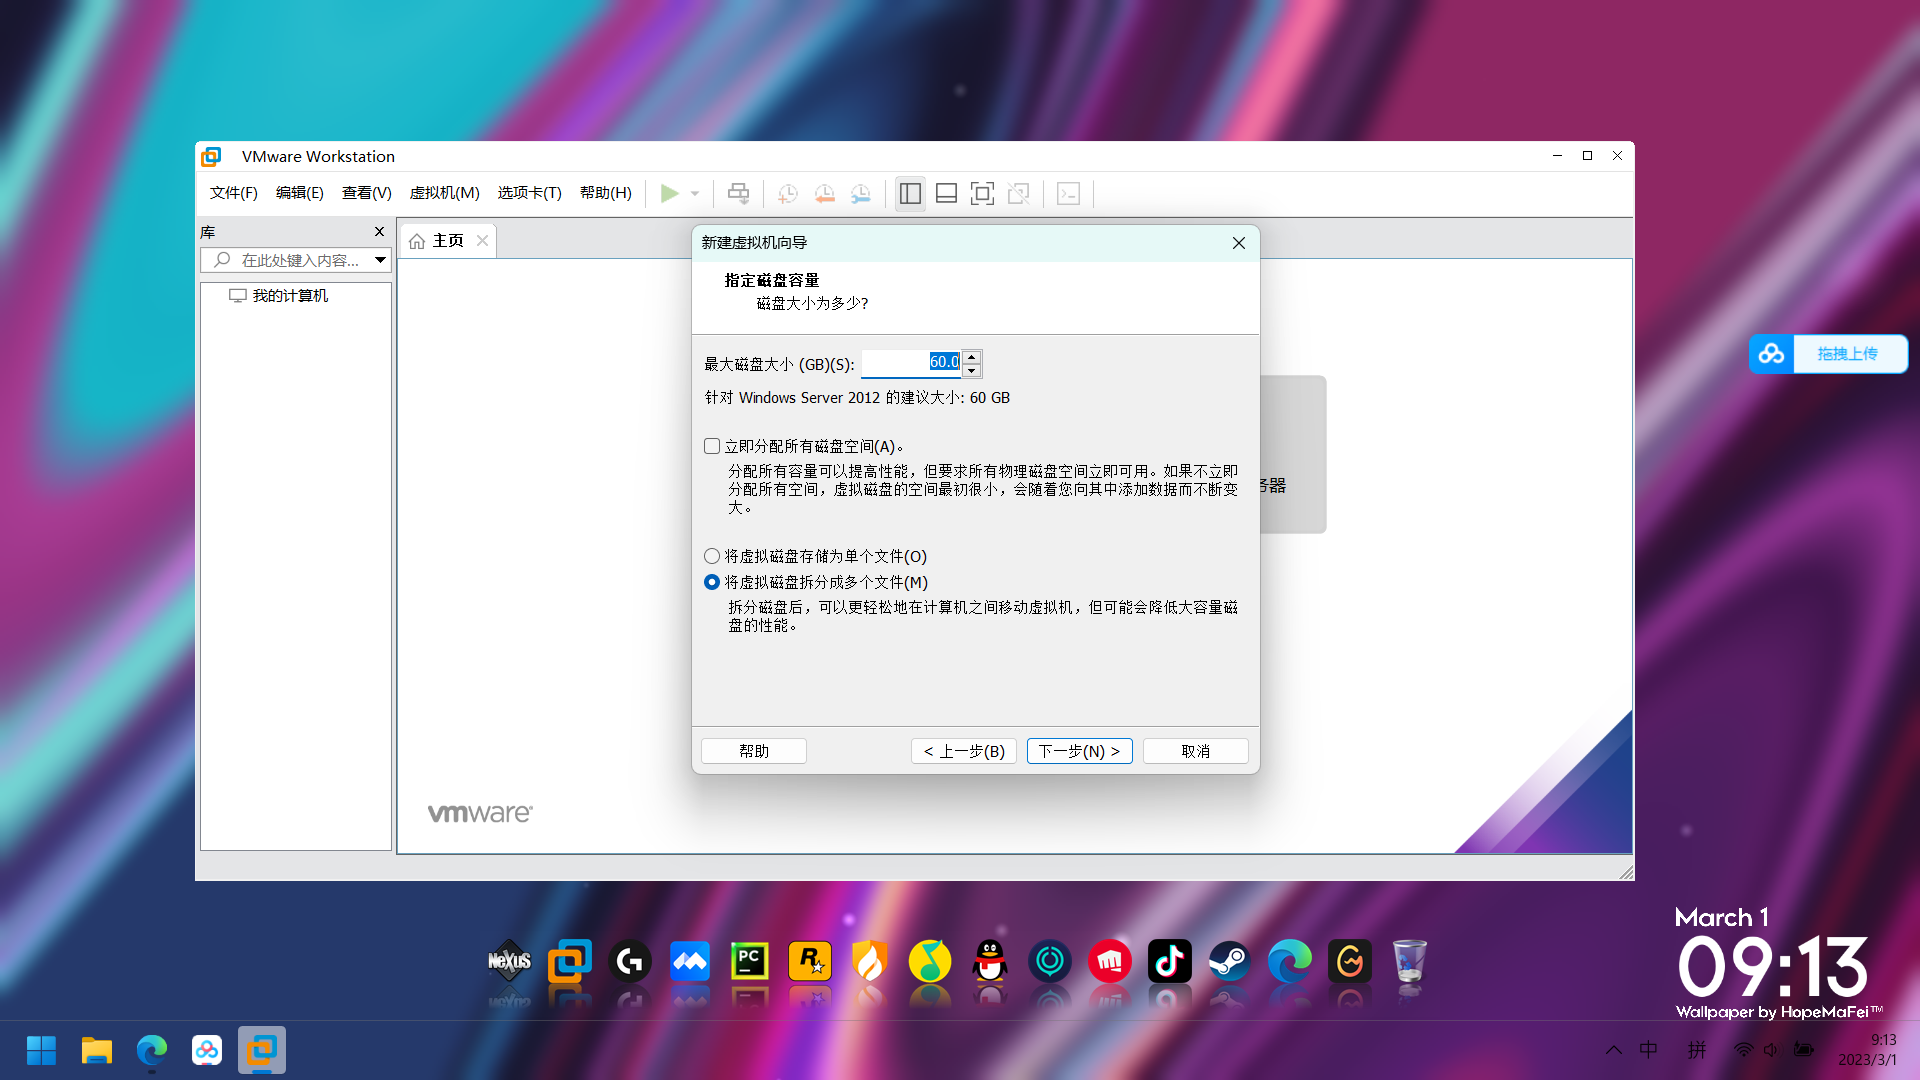Select 将虚拟磁盘拆分成多个文件 radio option

click(712, 582)
